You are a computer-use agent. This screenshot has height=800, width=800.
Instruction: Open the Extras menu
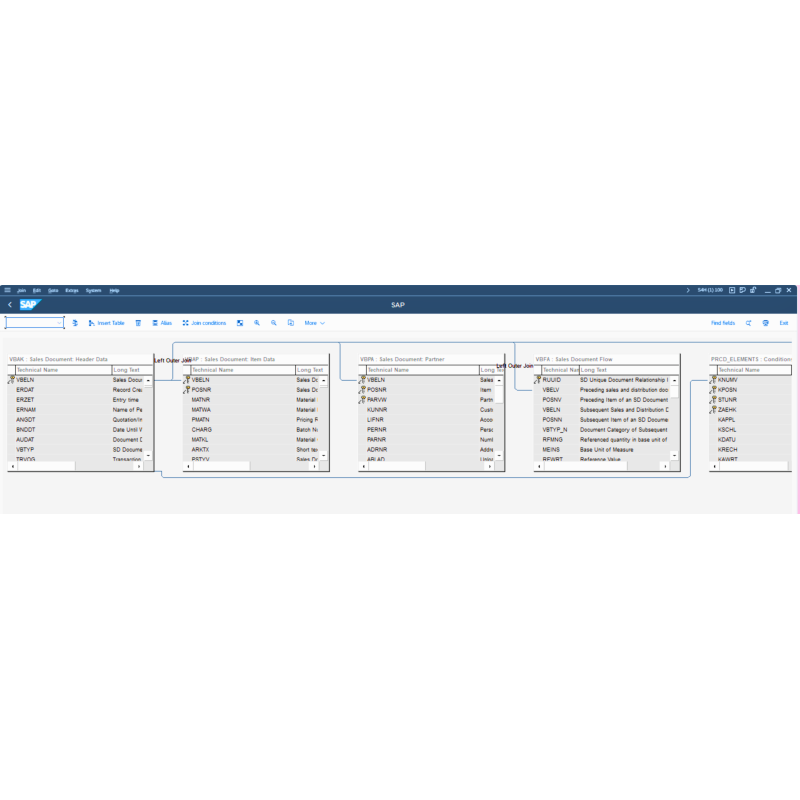pos(72,290)
